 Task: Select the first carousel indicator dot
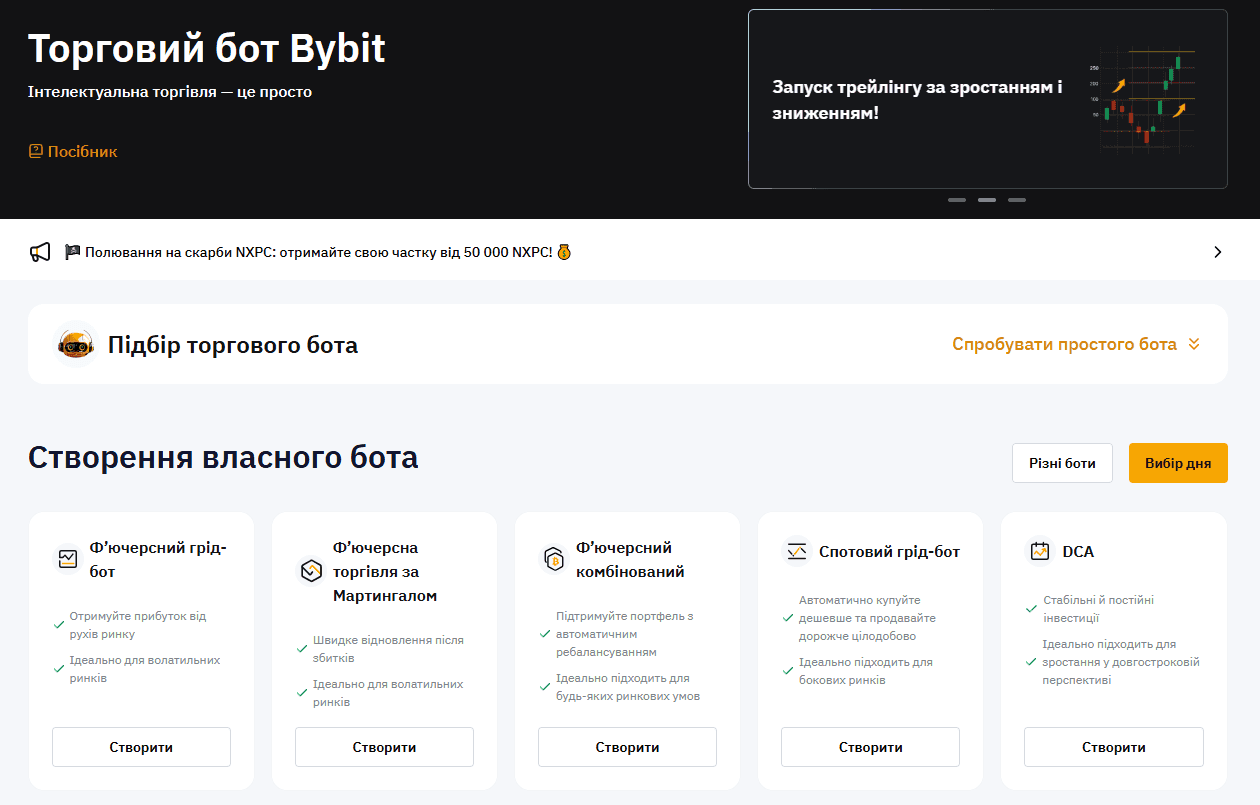pyautogui.click(x=957, y=200)
